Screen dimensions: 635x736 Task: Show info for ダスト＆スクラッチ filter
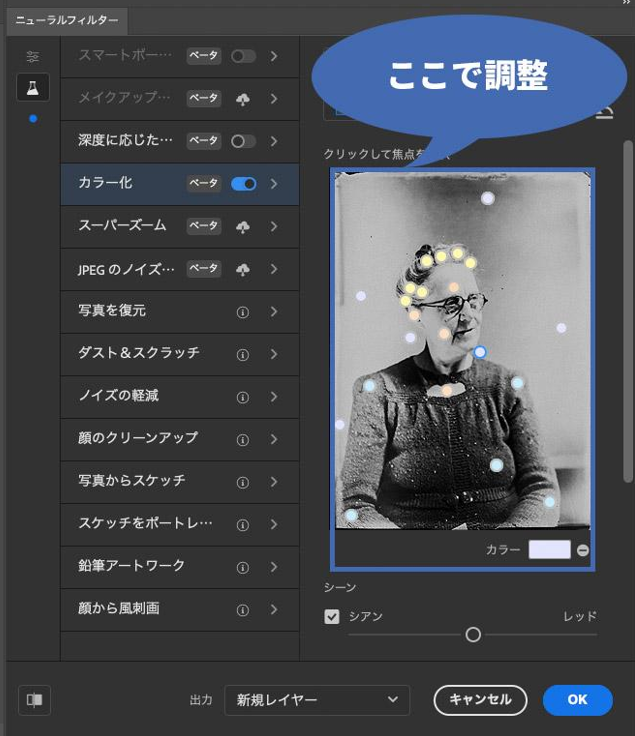click(243, 354)
